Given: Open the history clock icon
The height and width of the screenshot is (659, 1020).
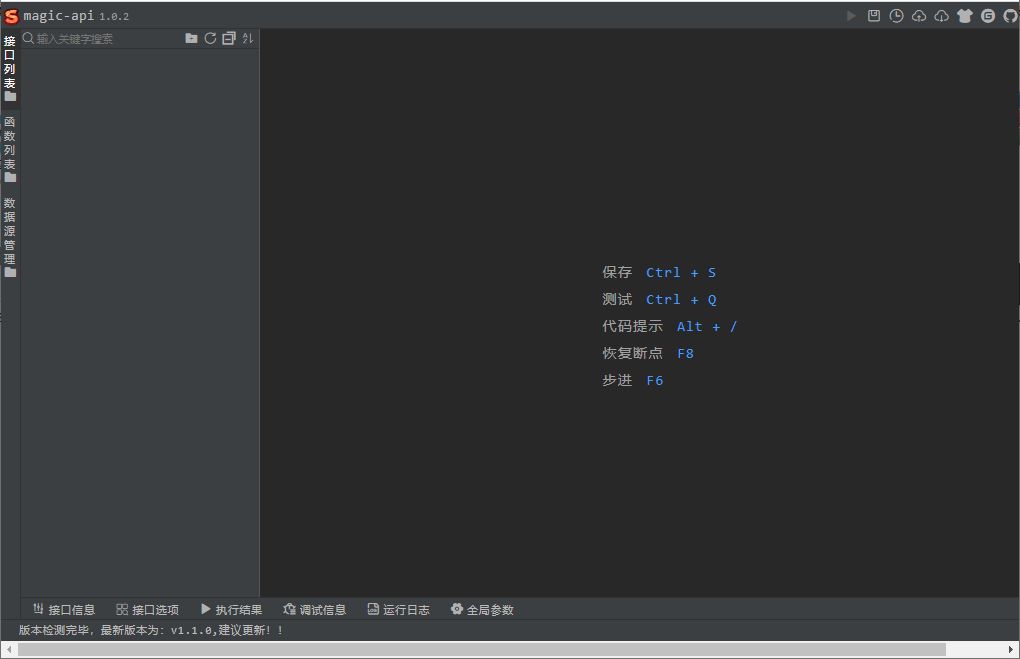Looking at the screenshot, I should (896, 15).
